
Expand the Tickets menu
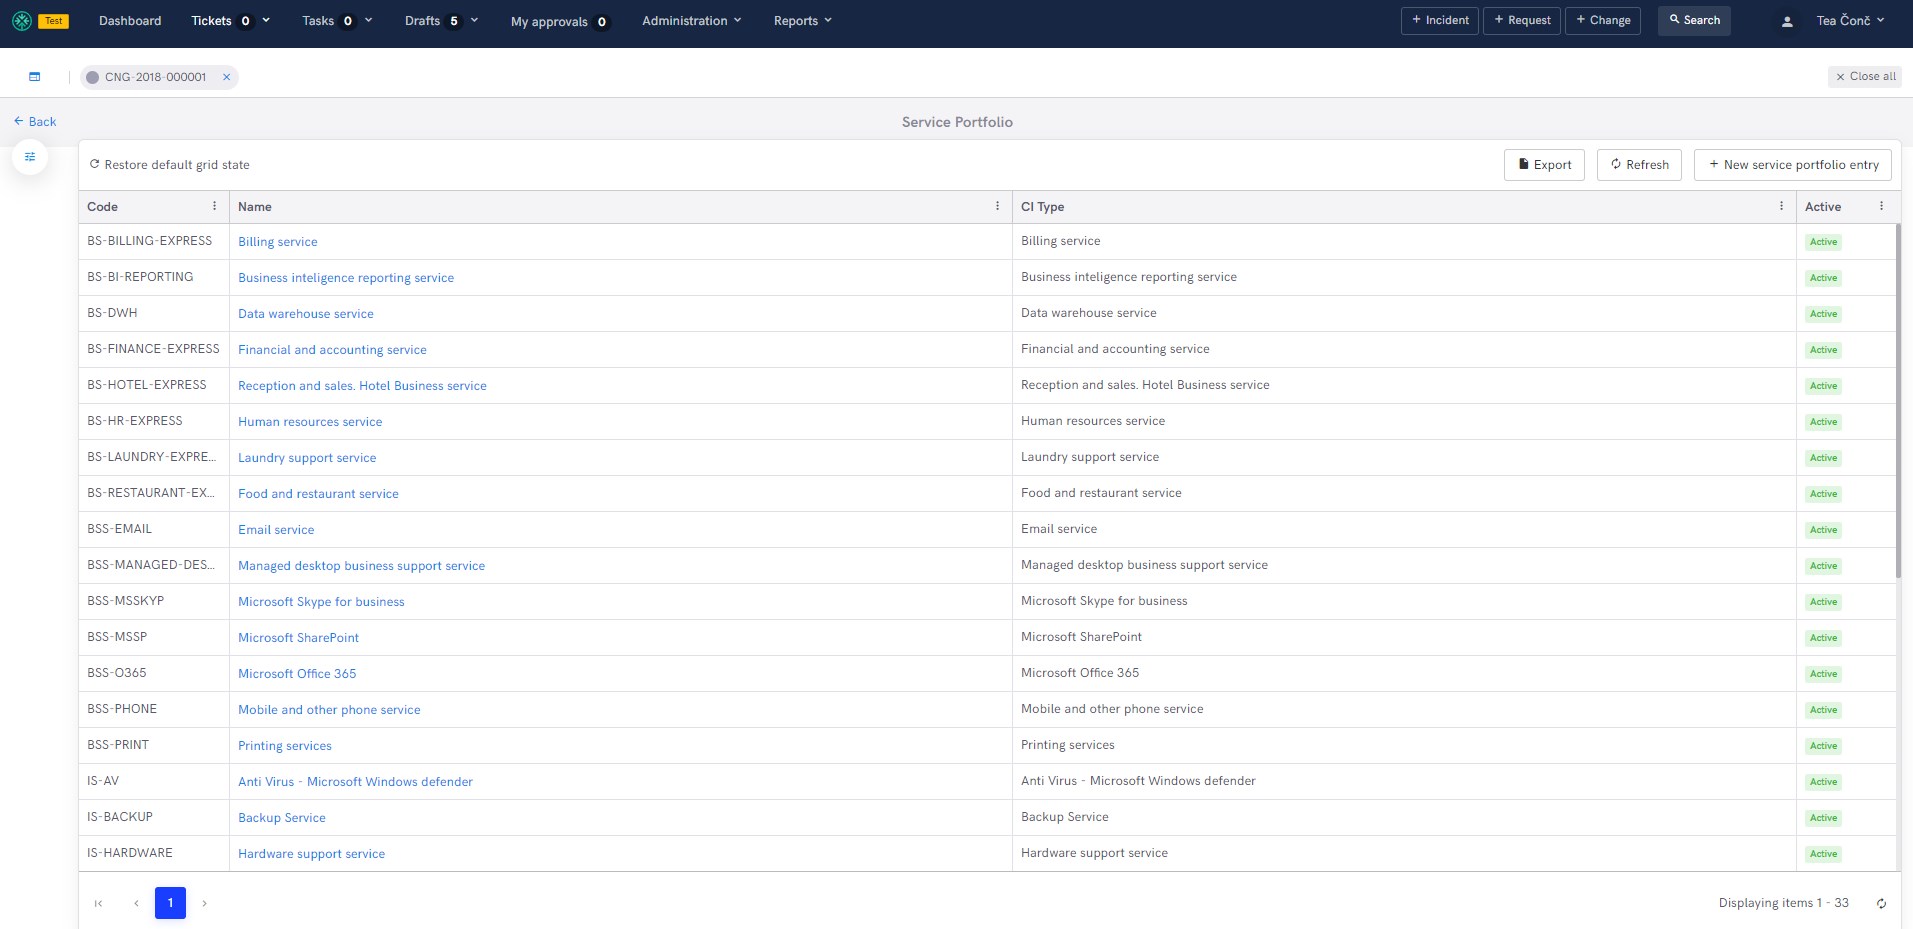tap(231, 21)
